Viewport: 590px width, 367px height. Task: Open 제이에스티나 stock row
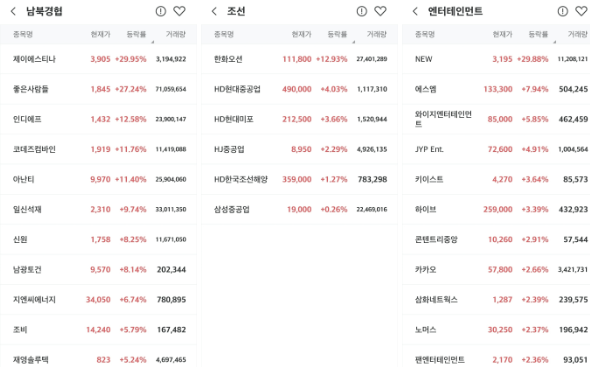[x=98, y=59]
